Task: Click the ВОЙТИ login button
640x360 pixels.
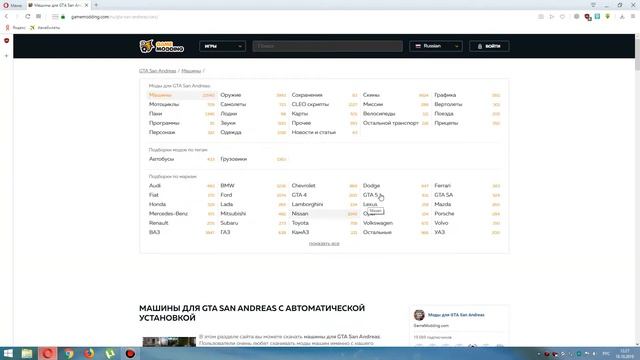Action: [489, 46]
